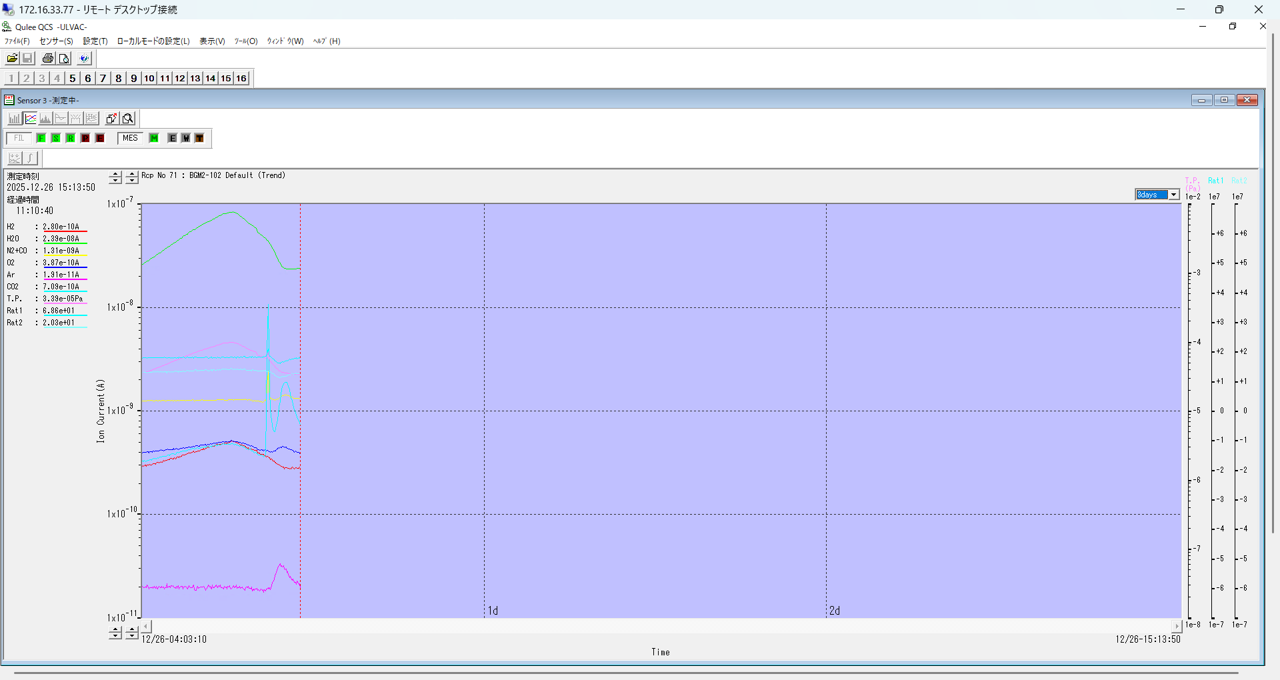Click the icon left of the magnifier

112,118
